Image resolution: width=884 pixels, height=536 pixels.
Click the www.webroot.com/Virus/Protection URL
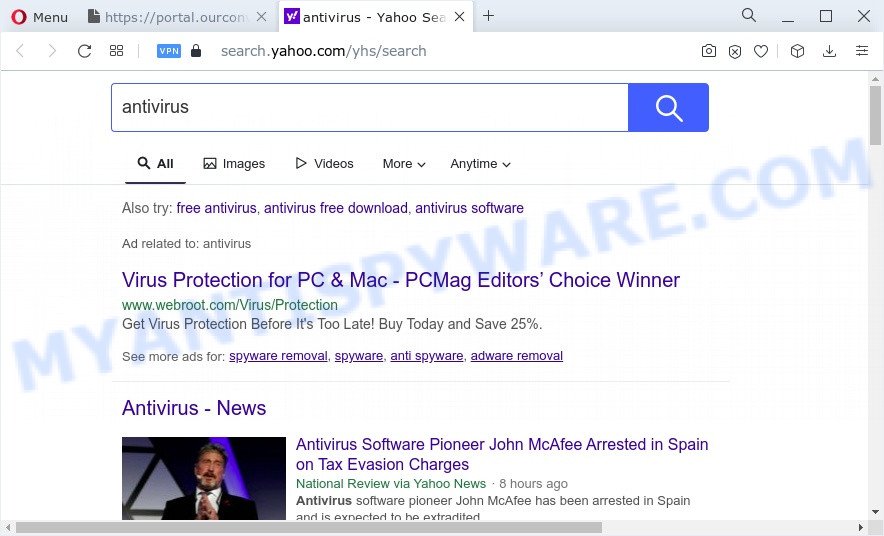(229, 305)
